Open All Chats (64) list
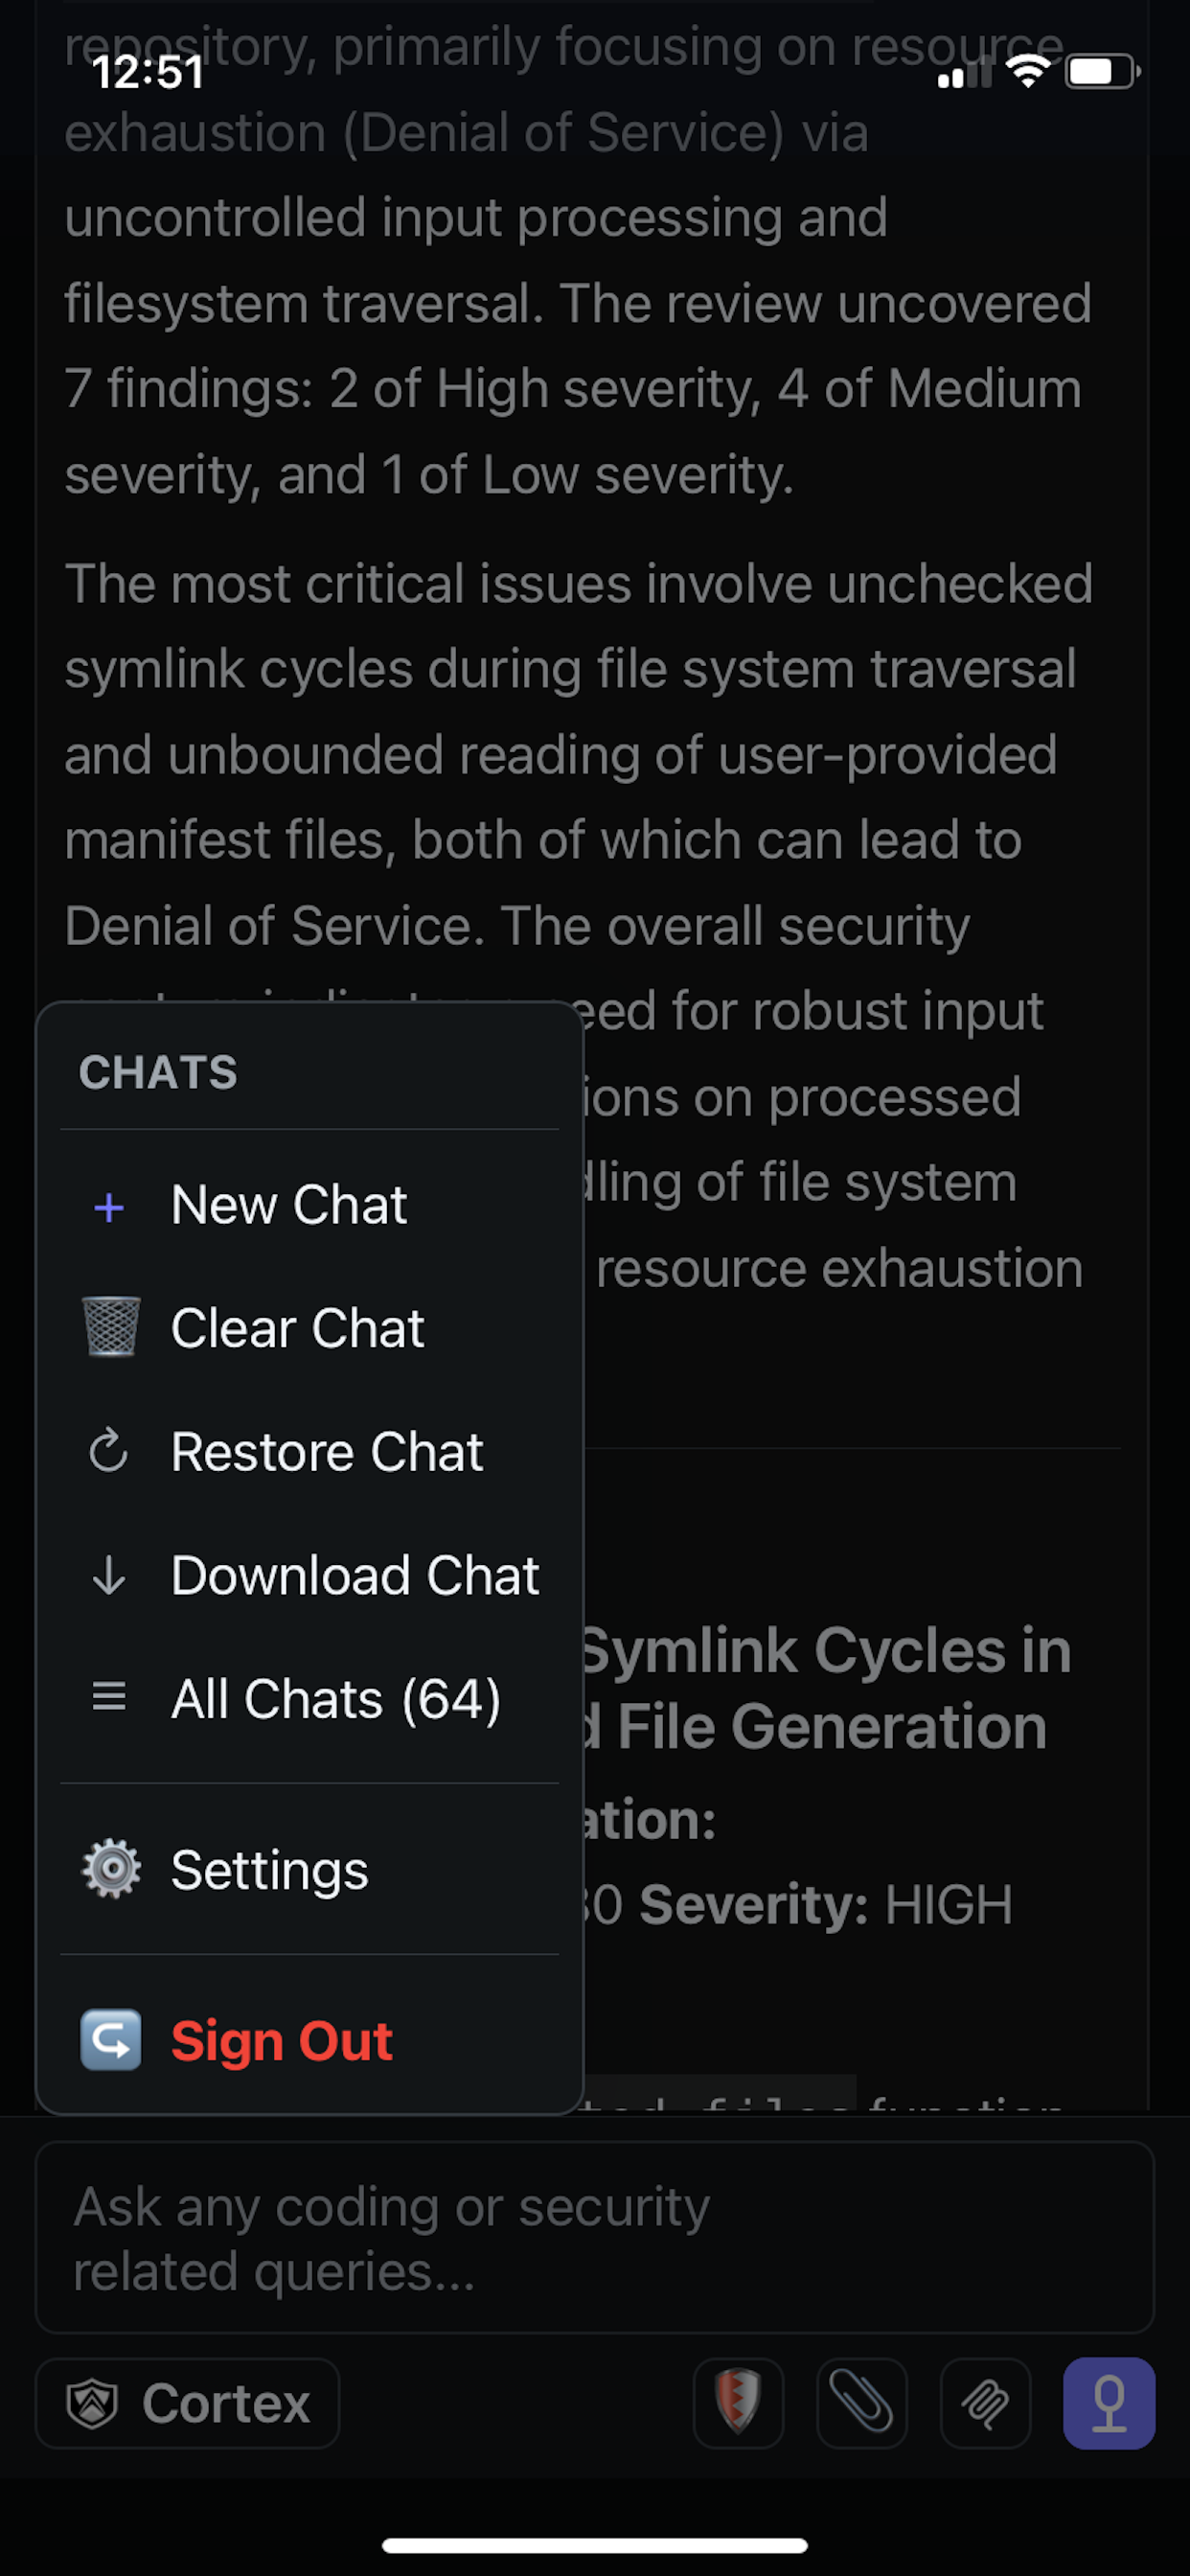Screen dimensions: 1190x2576 pos(336,1698)
